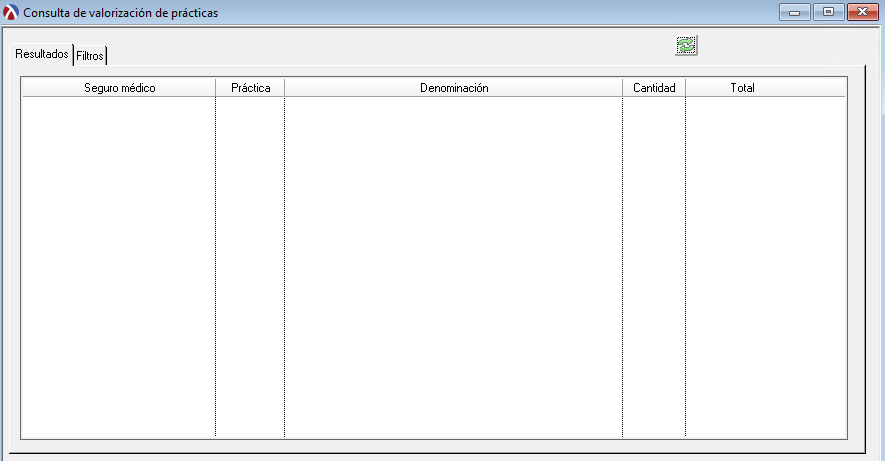Select the Resultados tab
The image size is (885, 461).
coord(43,54)
